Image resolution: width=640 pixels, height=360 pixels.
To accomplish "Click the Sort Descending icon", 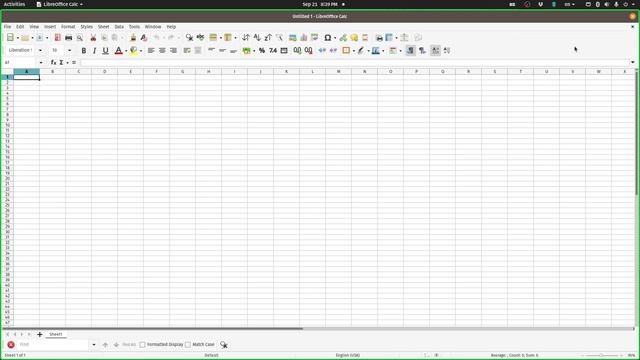I will [x=268, y=38].
